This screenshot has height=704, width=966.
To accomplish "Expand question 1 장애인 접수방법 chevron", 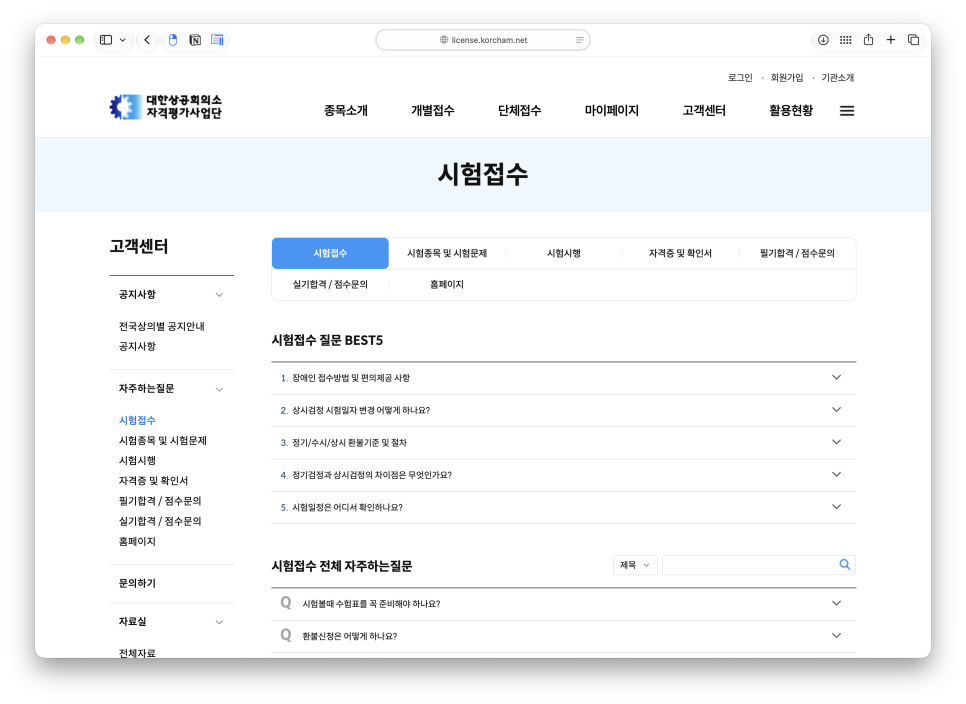I will click(836, 378).
